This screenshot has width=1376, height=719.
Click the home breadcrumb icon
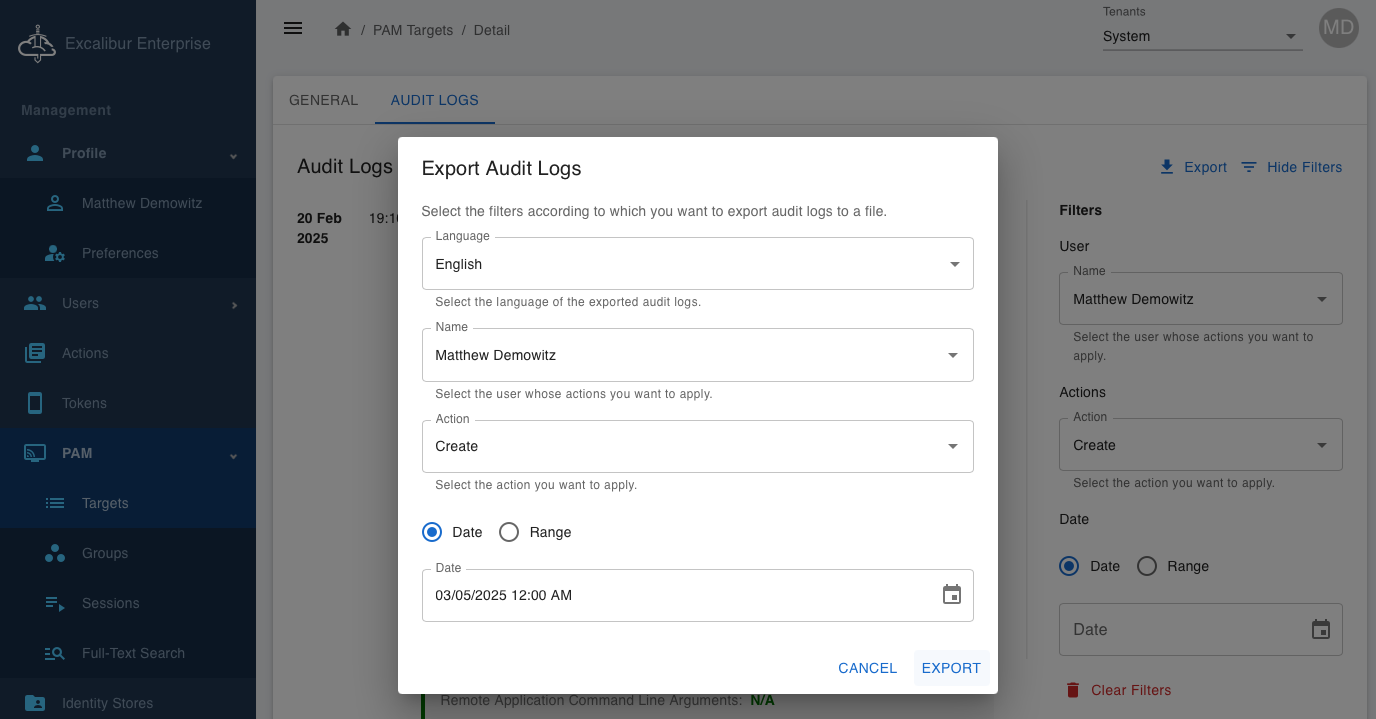(x=343, y=30)
